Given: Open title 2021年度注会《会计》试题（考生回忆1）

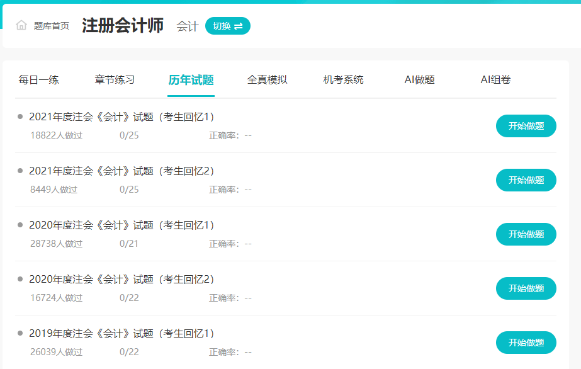Looking at the screenshot, I should point(122,117).
